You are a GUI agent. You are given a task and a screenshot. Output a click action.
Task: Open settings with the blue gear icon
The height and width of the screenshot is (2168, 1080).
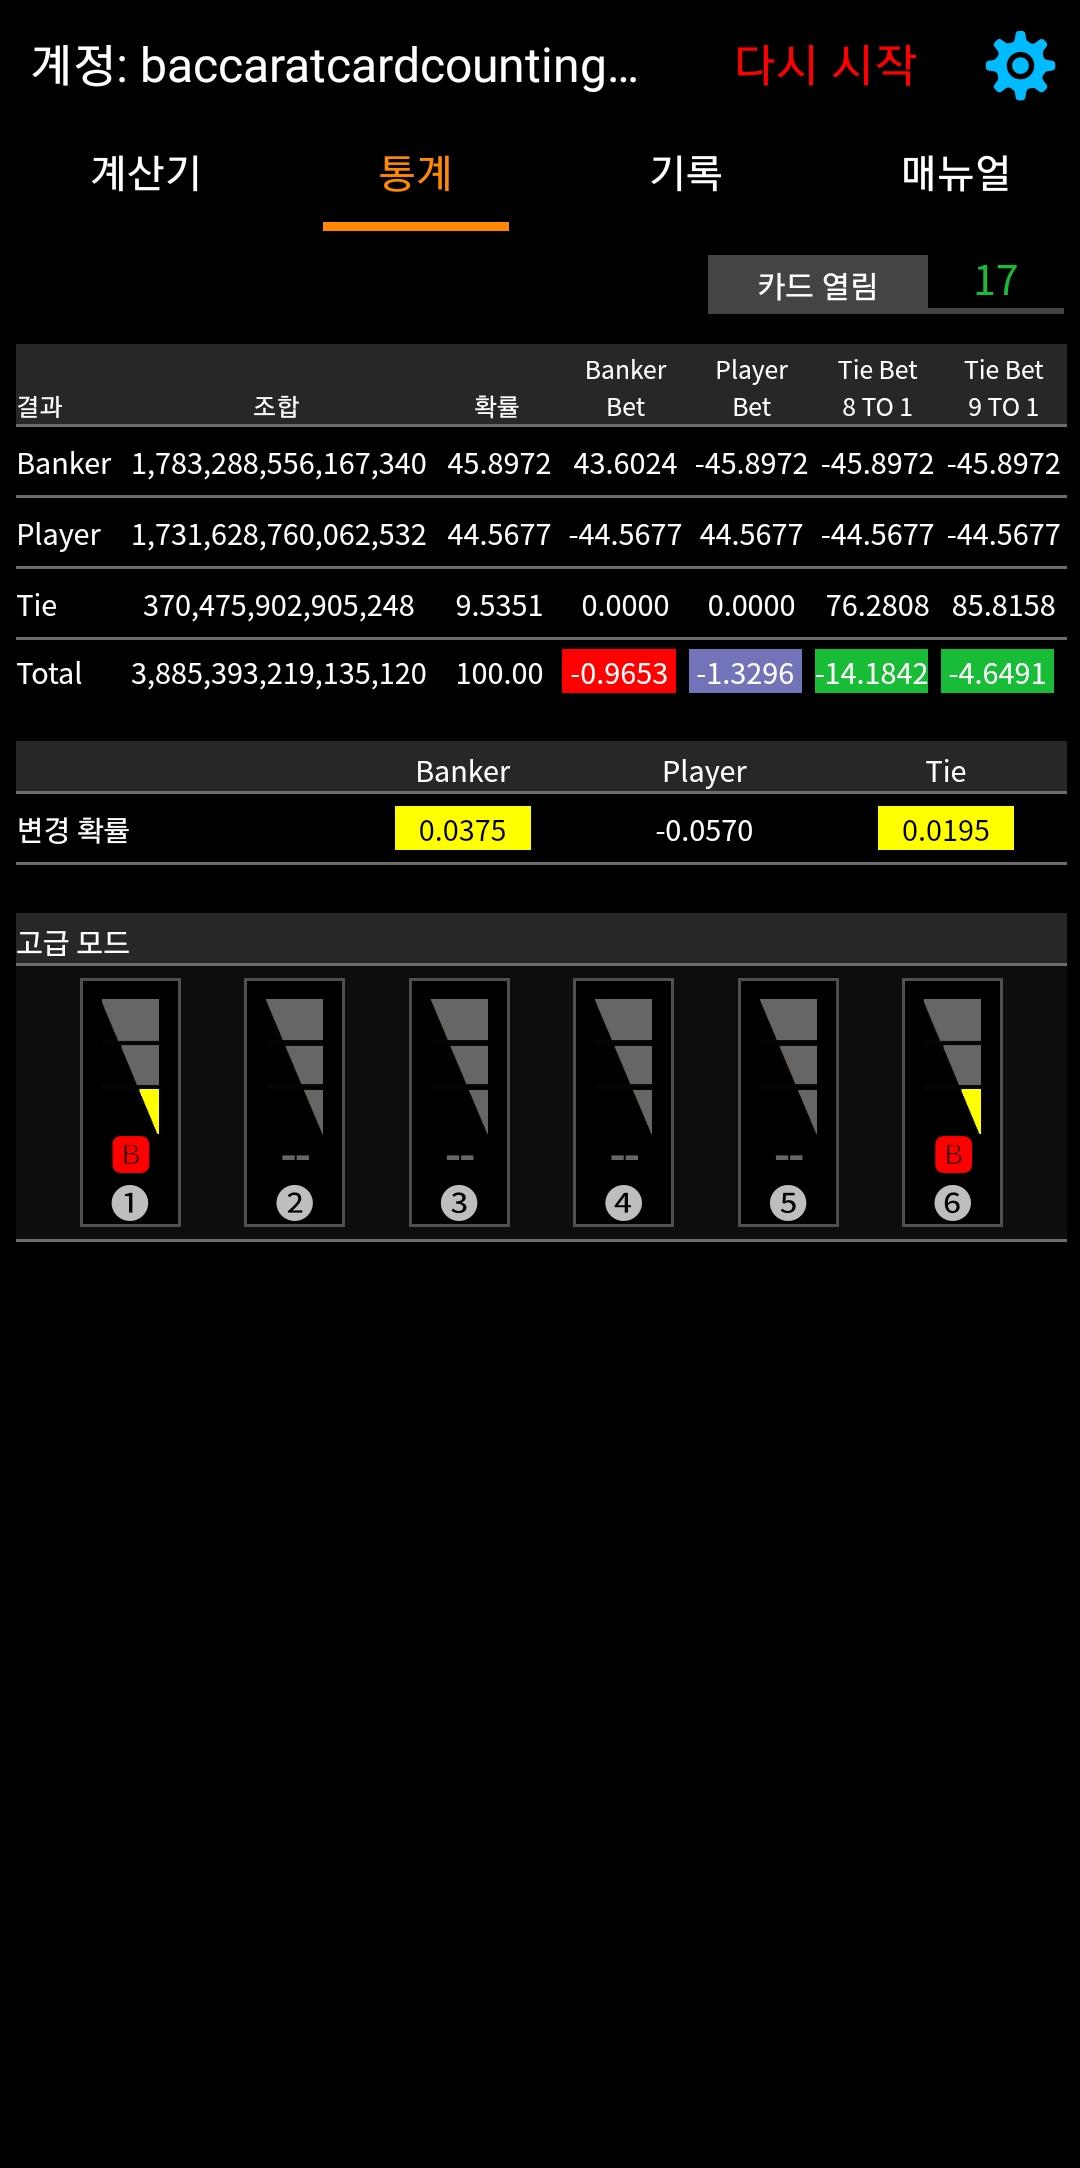coord(1020,66)
